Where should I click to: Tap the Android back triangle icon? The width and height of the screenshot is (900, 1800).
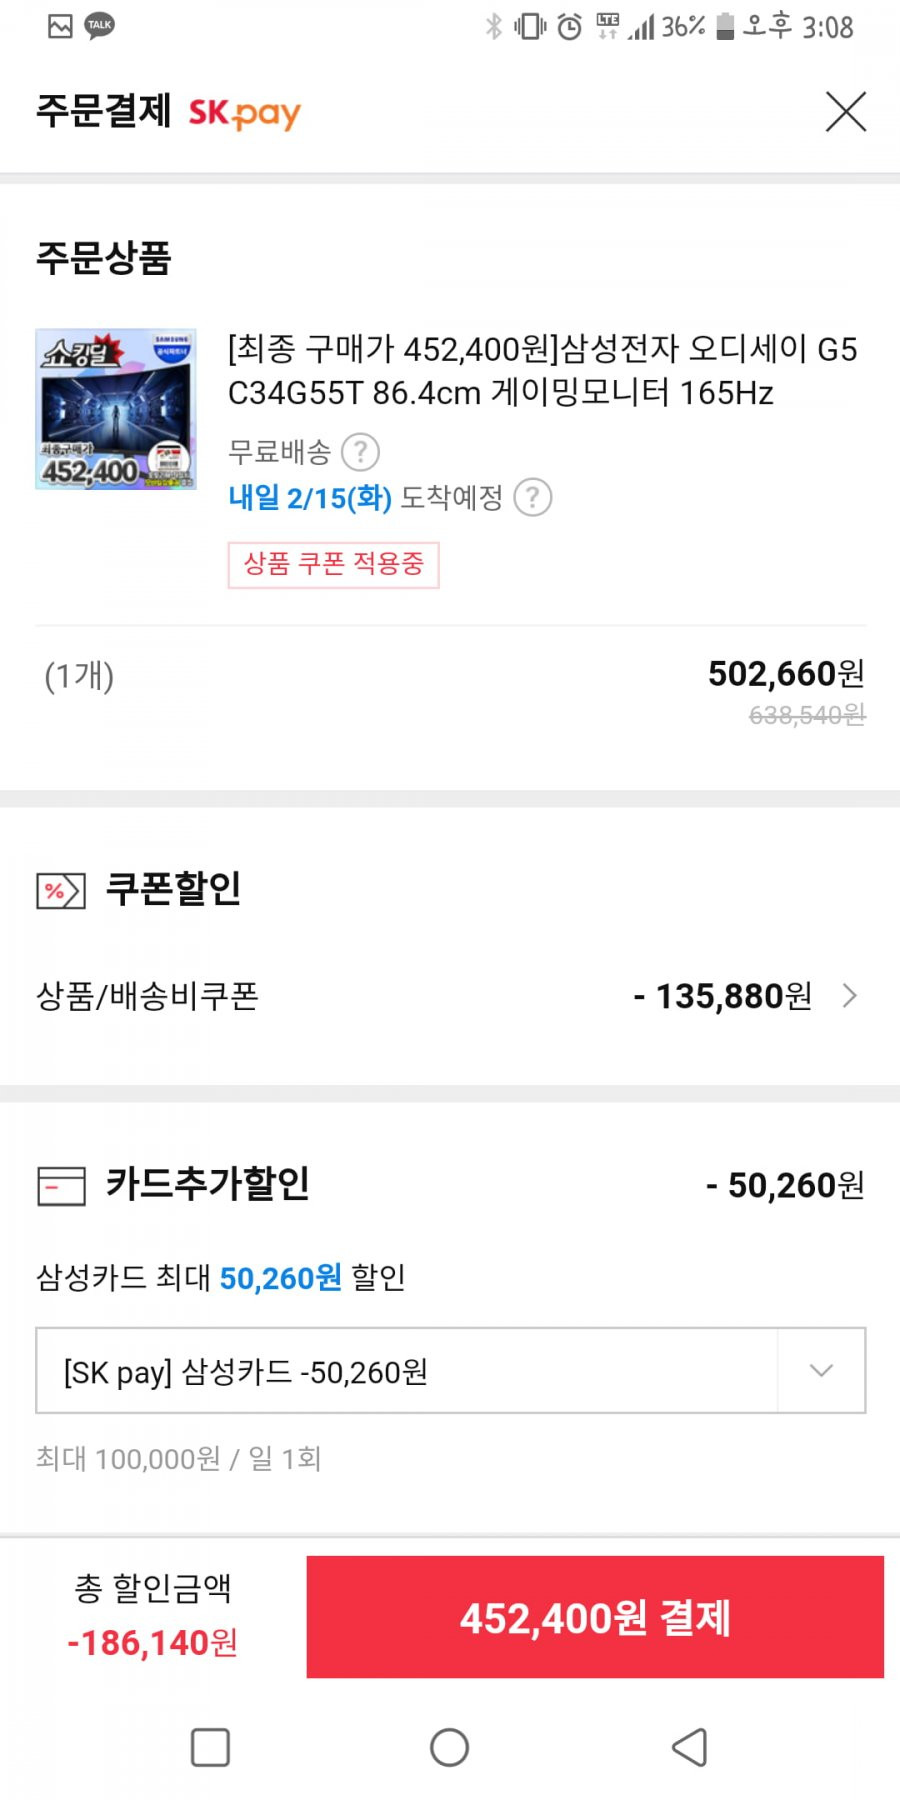point(689,1748)
